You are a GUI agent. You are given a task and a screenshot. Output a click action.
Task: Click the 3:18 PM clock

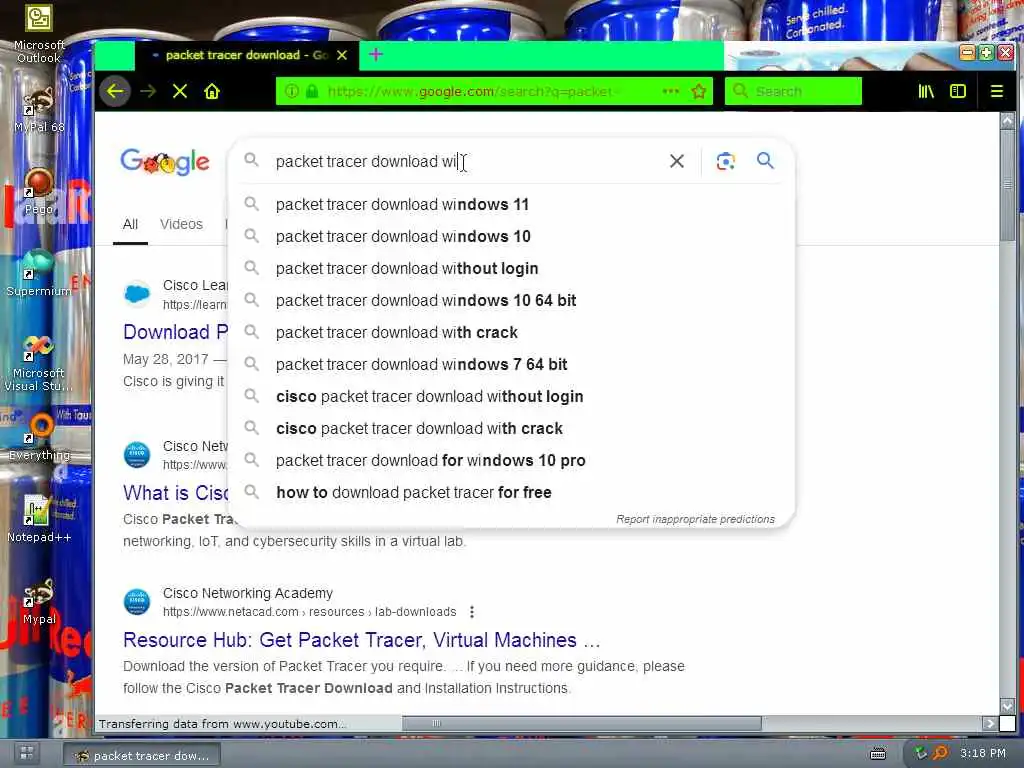pyautogui.click(x=983, y=754)
